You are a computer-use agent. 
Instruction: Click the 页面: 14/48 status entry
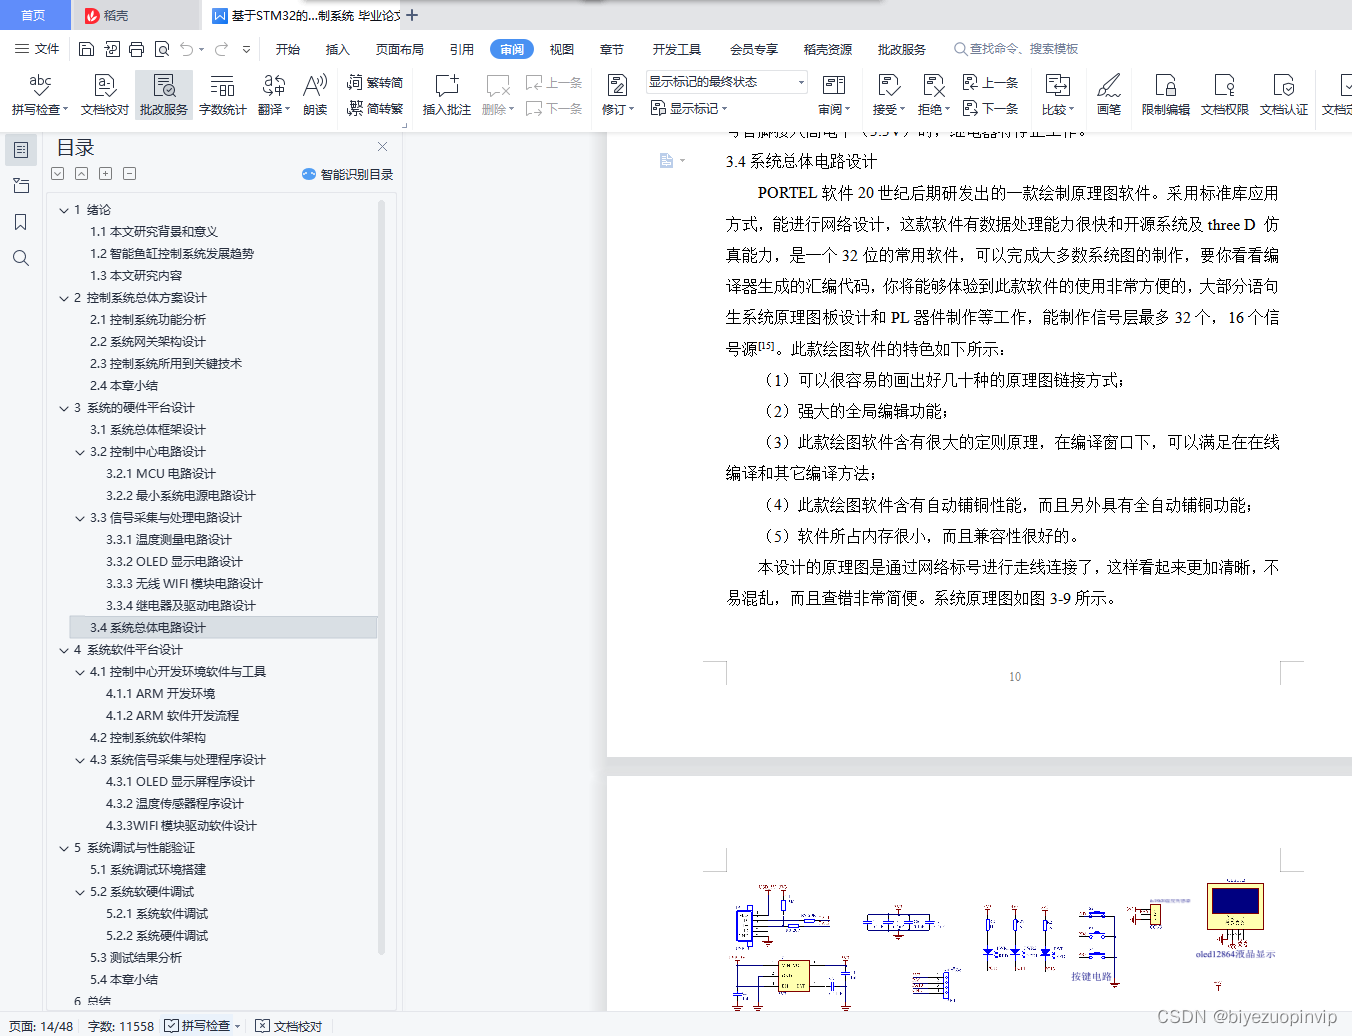pos(41,1026)
